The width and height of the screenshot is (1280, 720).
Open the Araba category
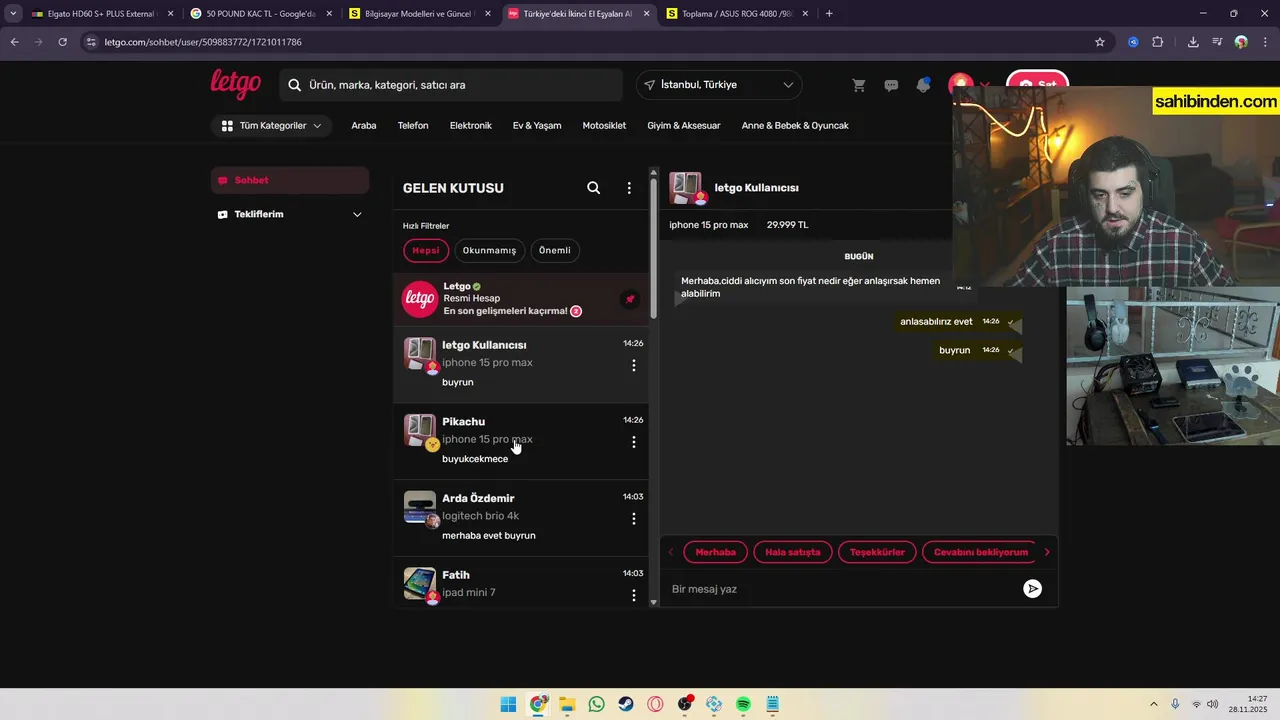point(364,126)
